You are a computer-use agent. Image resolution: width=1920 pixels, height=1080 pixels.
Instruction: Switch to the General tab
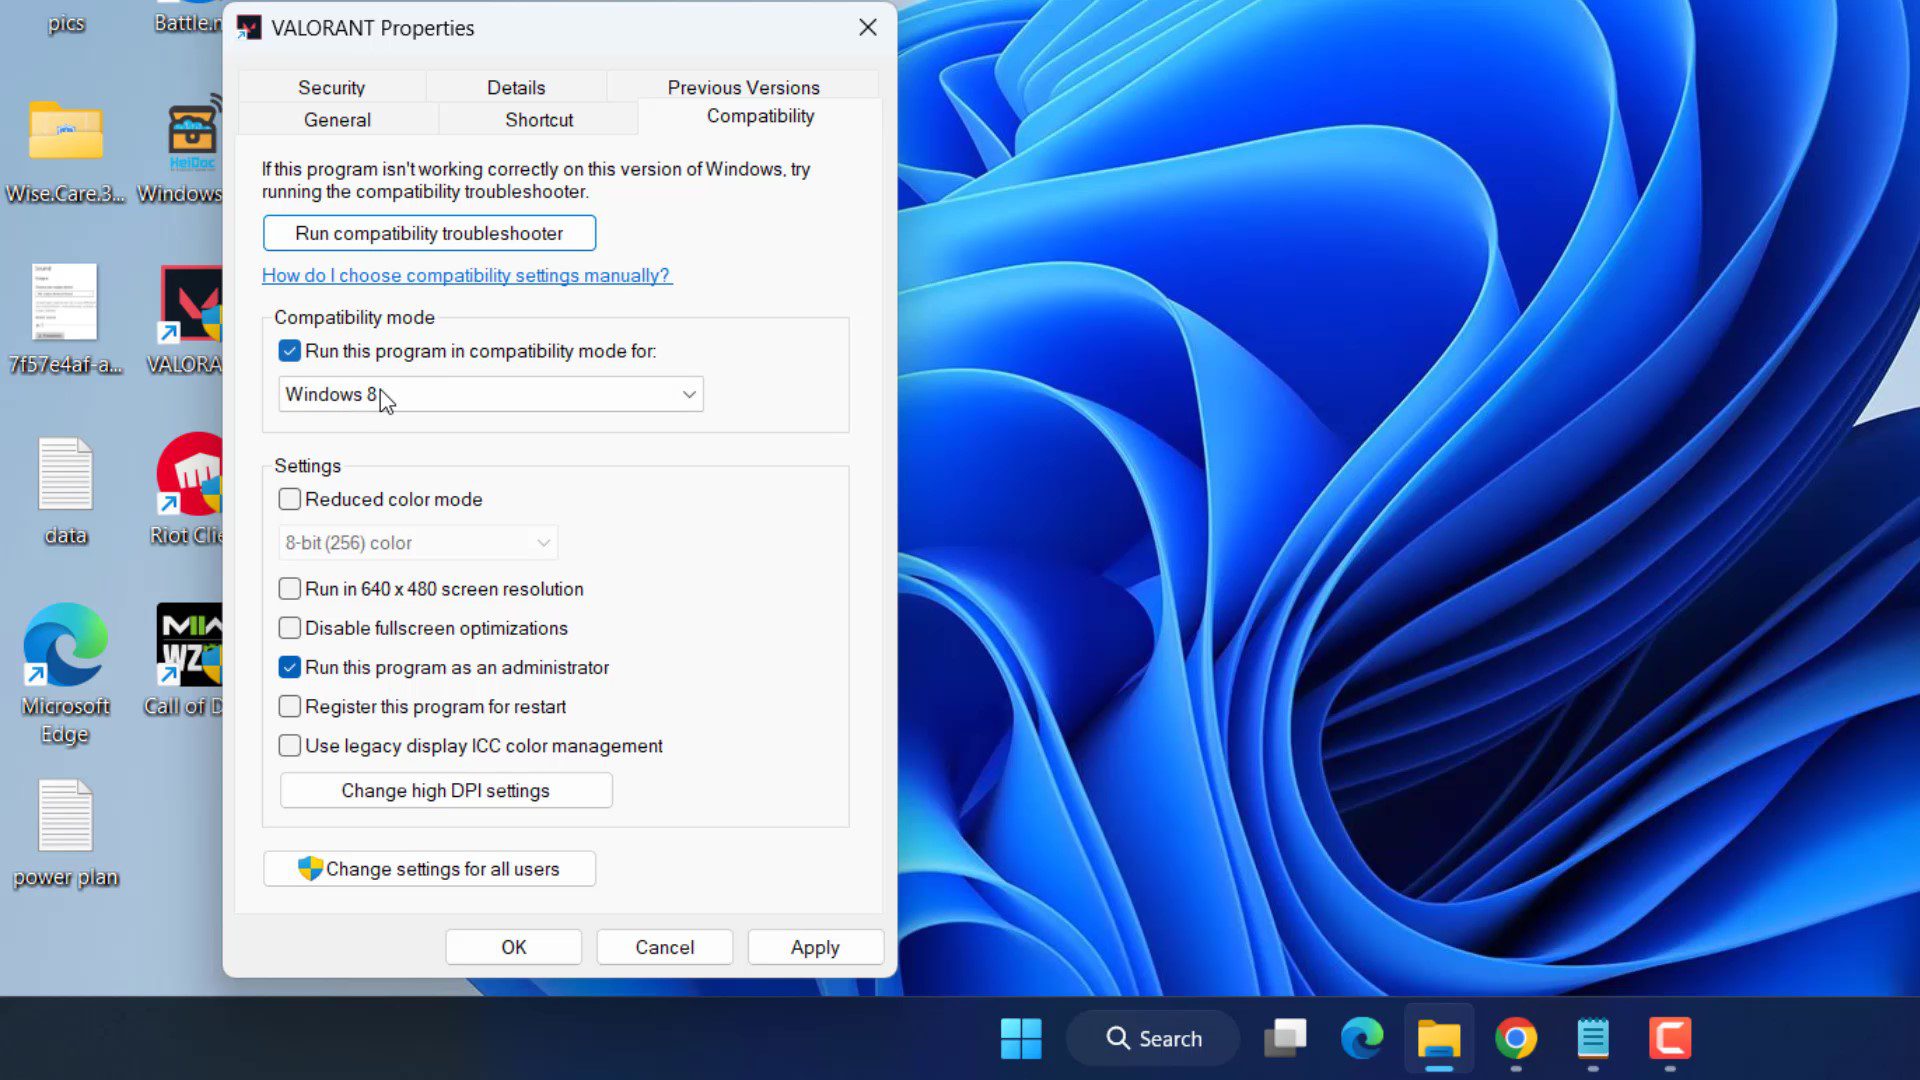coord(337,119)
